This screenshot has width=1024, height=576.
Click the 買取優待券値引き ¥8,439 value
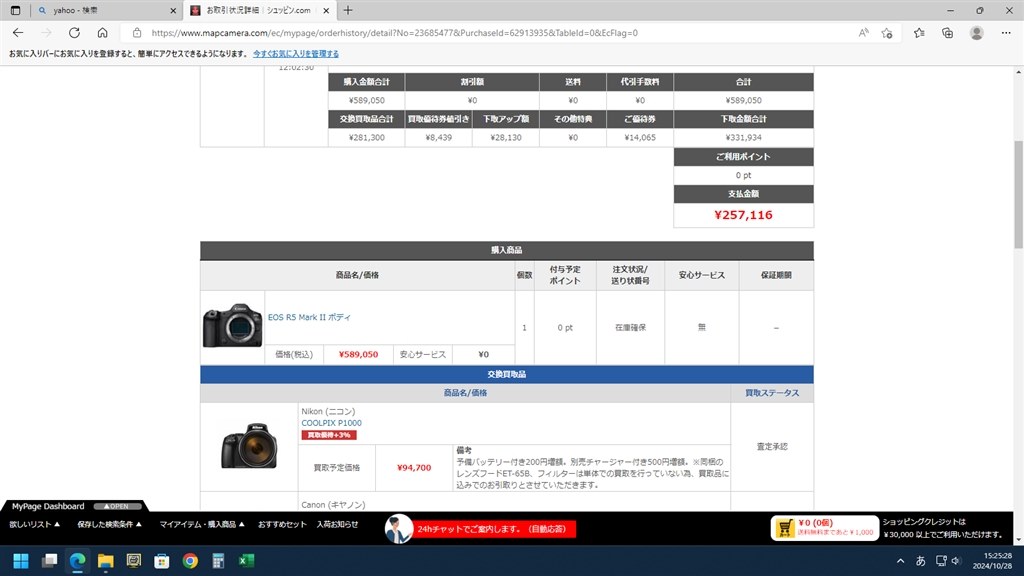coord(438,138)
